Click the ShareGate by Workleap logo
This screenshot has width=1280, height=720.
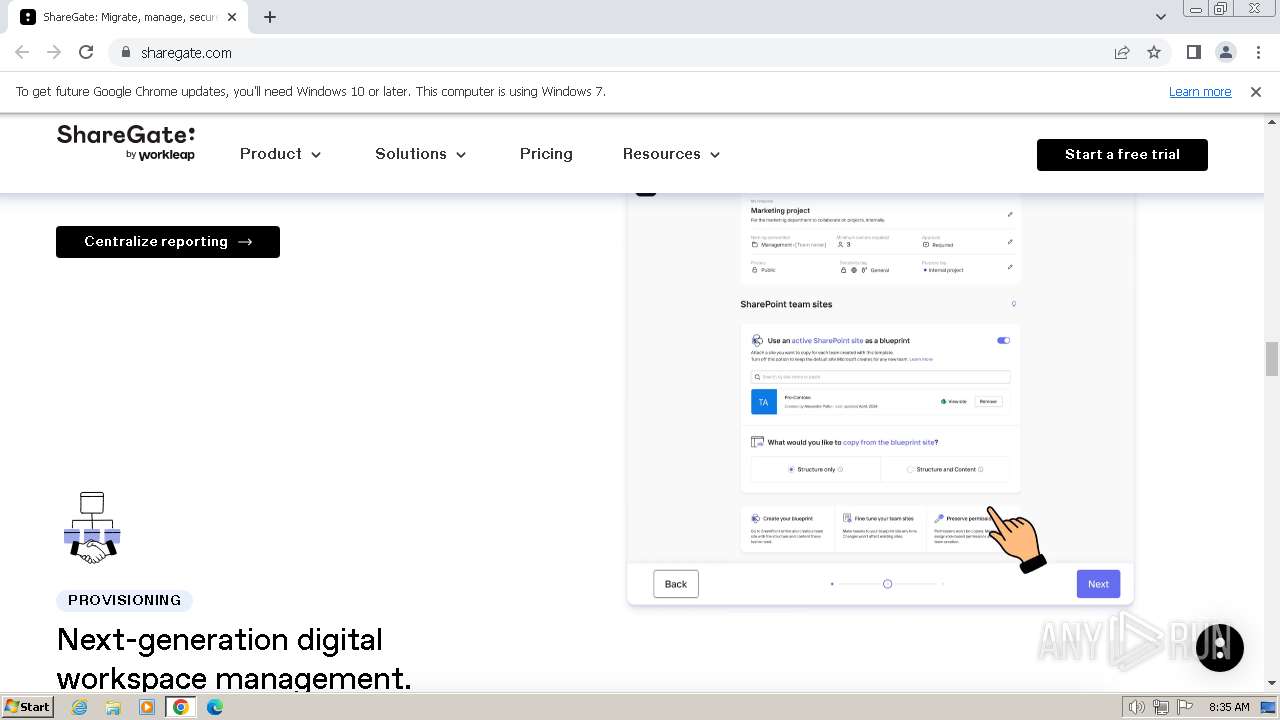pyautogui.click(x=126, y=142)
